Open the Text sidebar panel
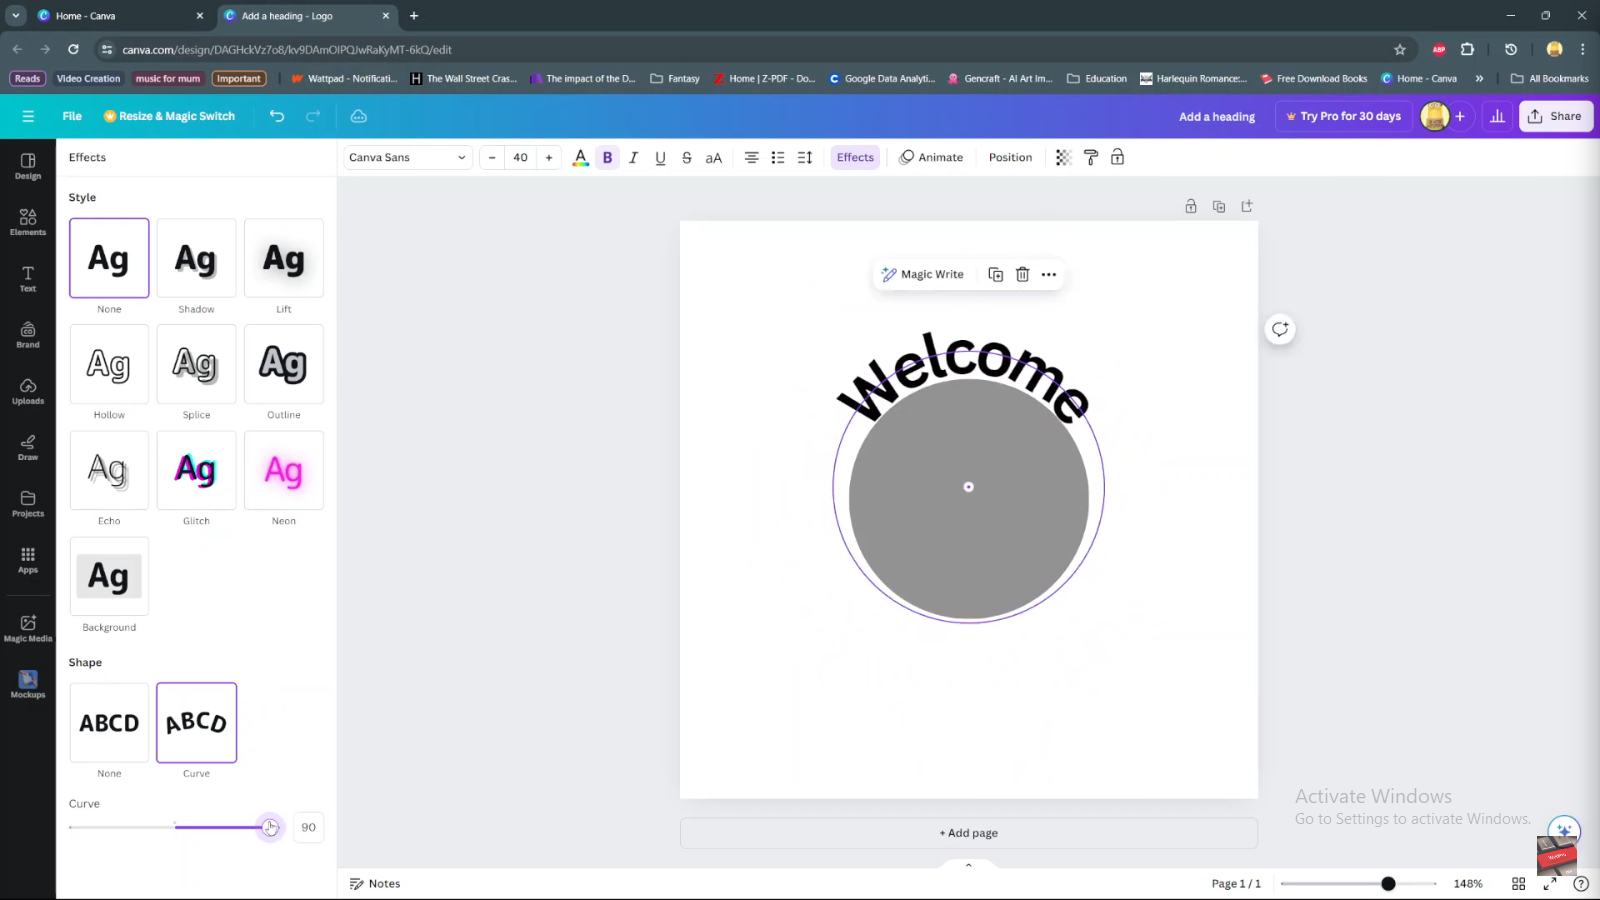 28,279
